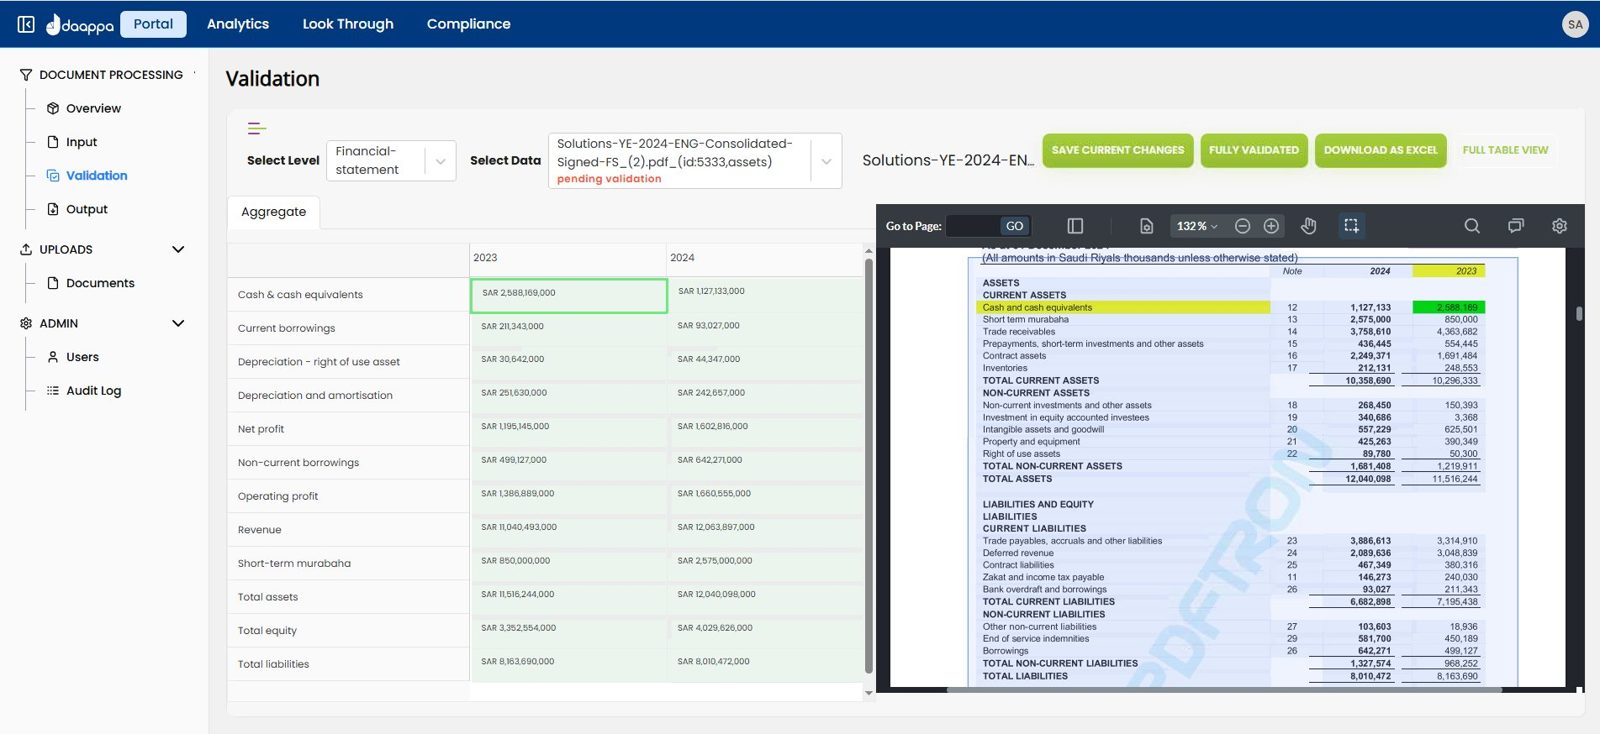Open the Compliance menu
Image resolution: width=1600 pixels, height=734 pixels.
[x=469, y=24]
